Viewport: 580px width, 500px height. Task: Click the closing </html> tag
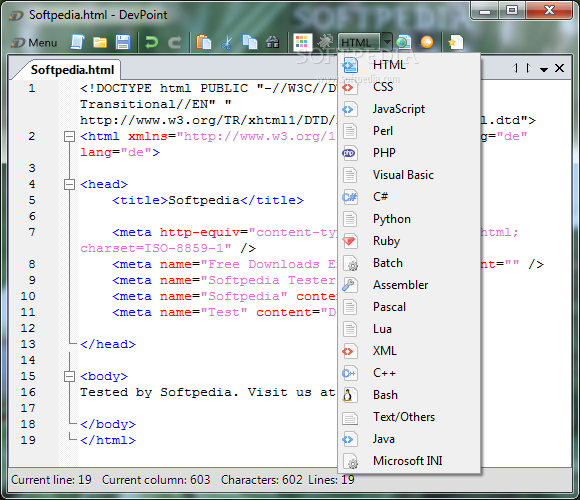(108, 440)
